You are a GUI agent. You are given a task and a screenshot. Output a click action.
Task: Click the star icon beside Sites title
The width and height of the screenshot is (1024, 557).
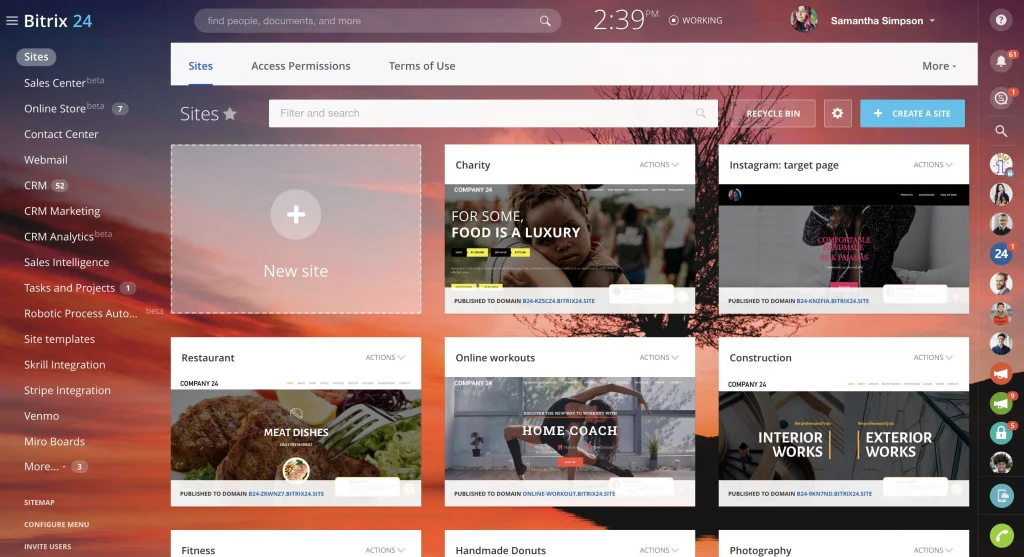point(230,114)
